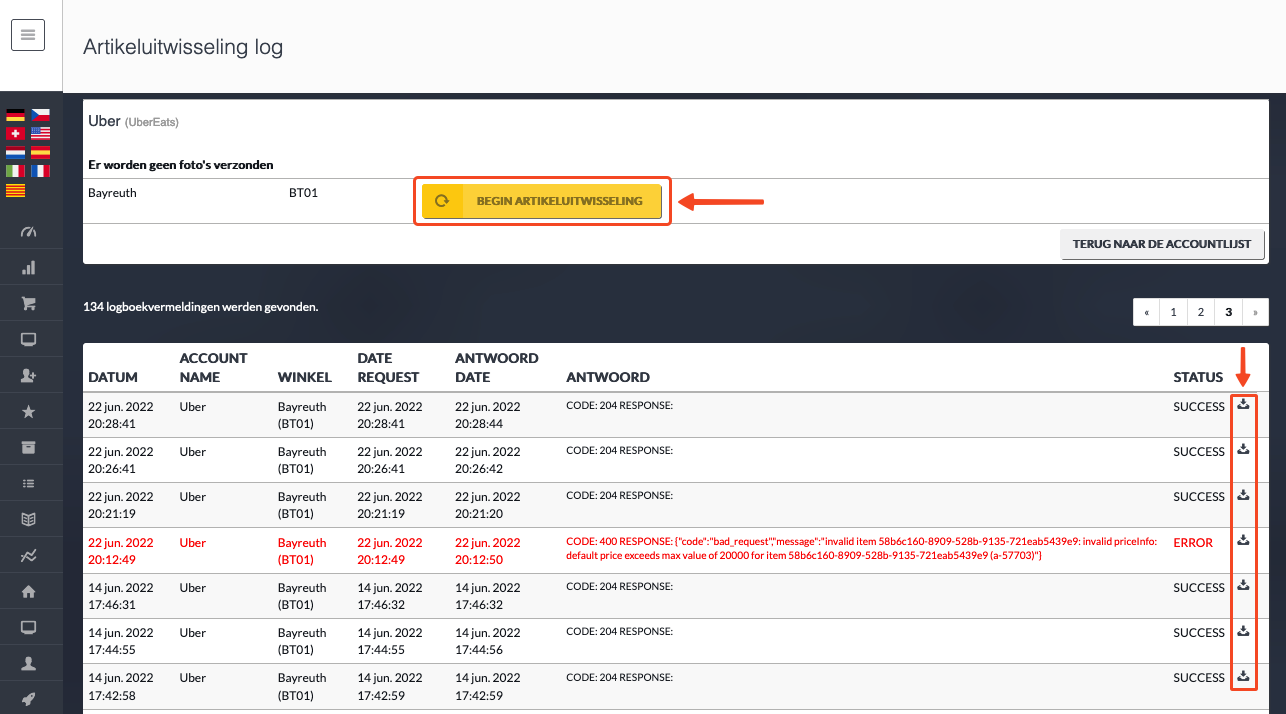Image resolution: width=1286 pixels, height=714 pixels.
Task: Download log from 17:46:31 row
Action: [x=1243, y=585]
